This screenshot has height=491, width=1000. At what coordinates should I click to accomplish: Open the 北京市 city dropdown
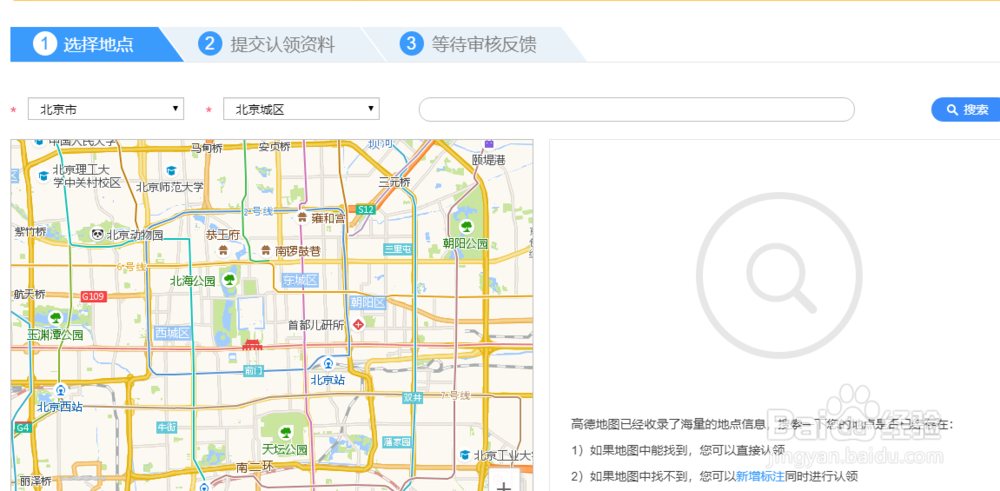coord(106,109)
